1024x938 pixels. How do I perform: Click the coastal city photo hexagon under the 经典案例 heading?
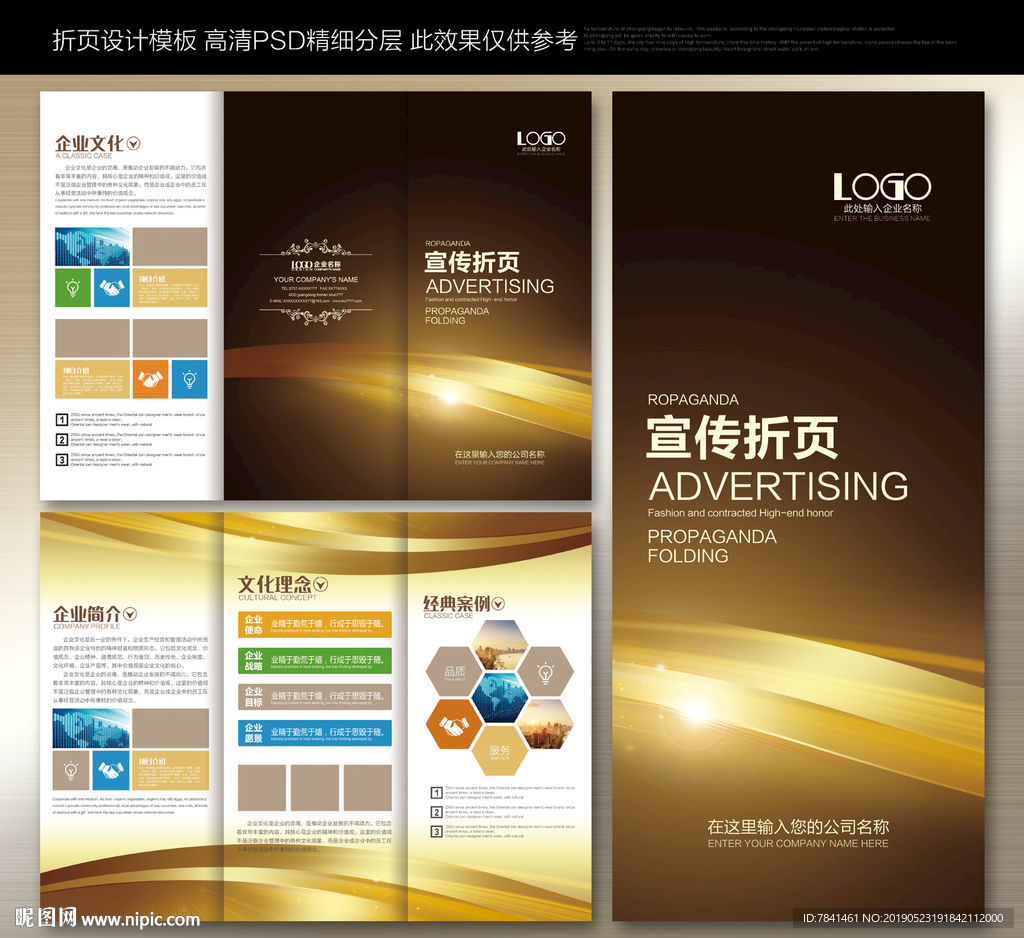(500, 645)
